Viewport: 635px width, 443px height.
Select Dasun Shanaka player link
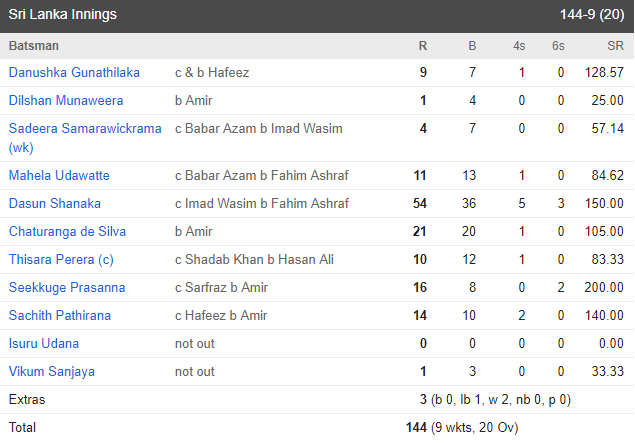[55, 203]
